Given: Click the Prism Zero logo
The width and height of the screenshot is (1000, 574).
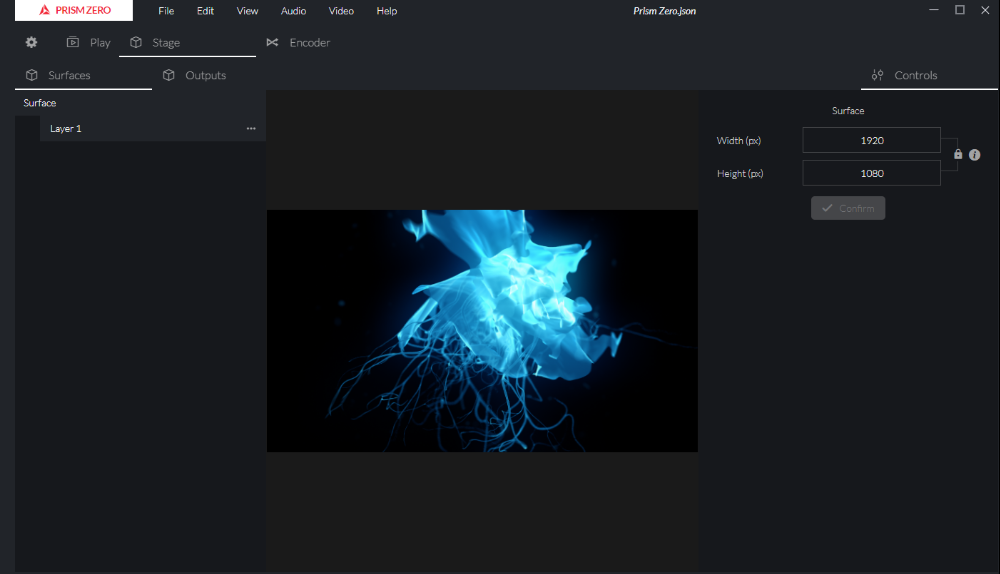Looking at the screenshot, I should click(74, 11).
